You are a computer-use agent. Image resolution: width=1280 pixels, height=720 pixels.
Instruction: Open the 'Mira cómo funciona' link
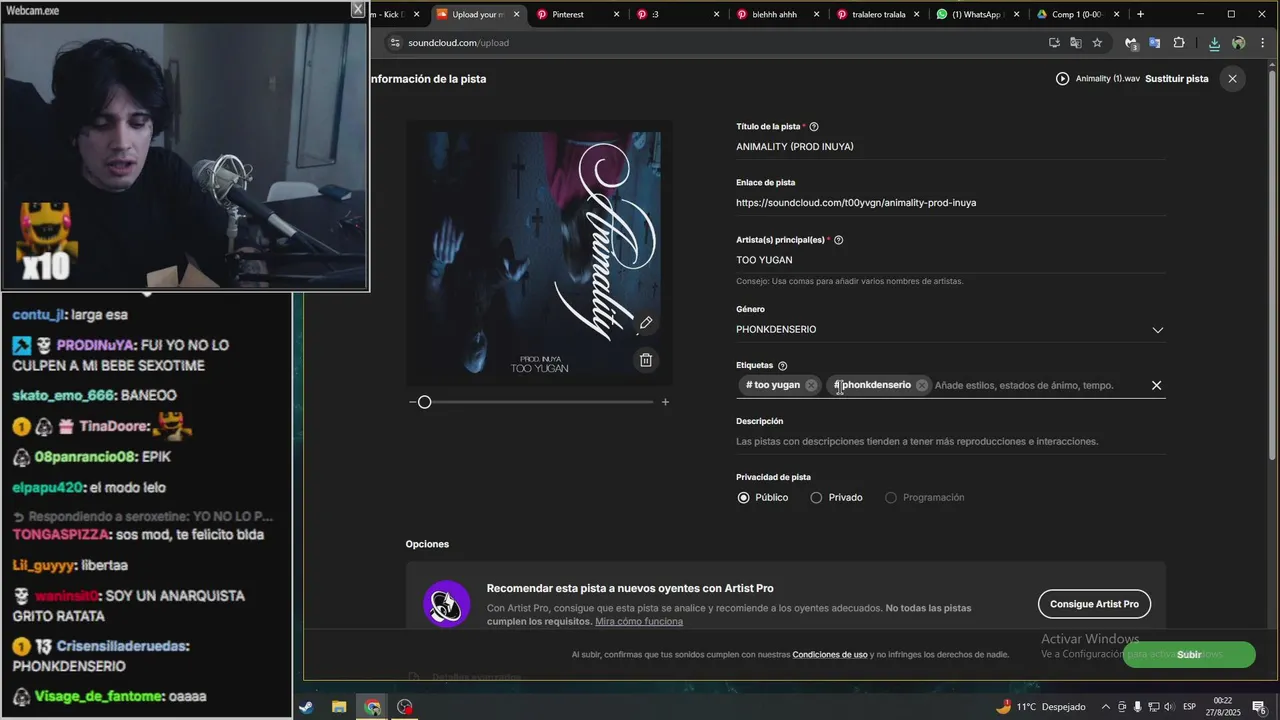pyautogui.click(x=639, y=621)
